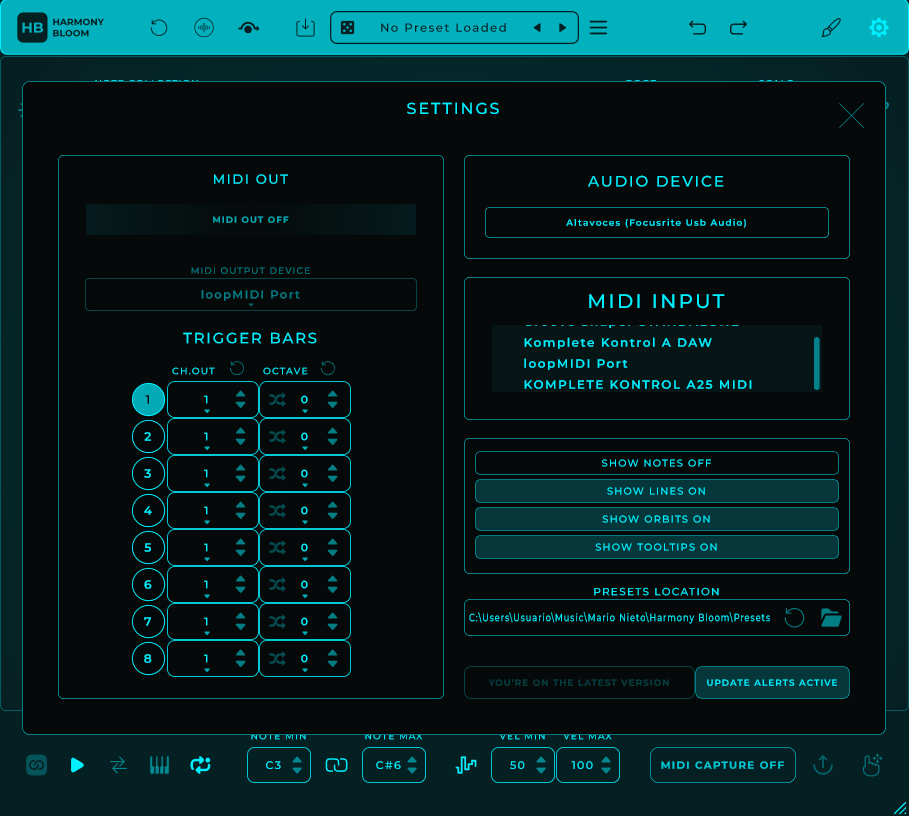This screenshot has width=909, height=816.
Task: Toggle SHOW TOOLTIPS ON button
Action: point(656,547)
